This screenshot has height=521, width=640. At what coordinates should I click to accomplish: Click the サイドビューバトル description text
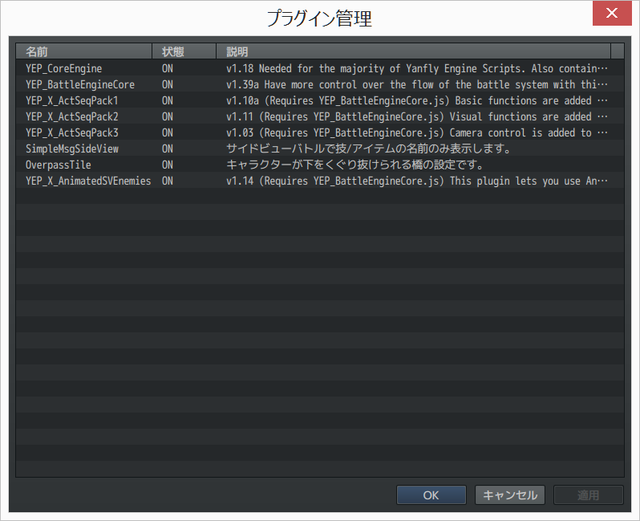(x=369, y=149)
